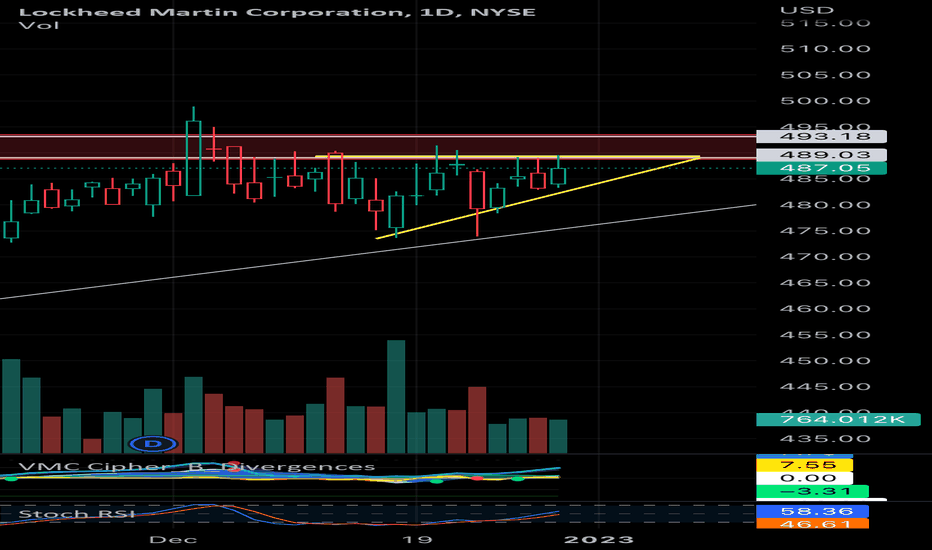This screenshot has width=932, height=550.
Task: Click the last green candlestick on chart
Action: (x=558, y=176)
